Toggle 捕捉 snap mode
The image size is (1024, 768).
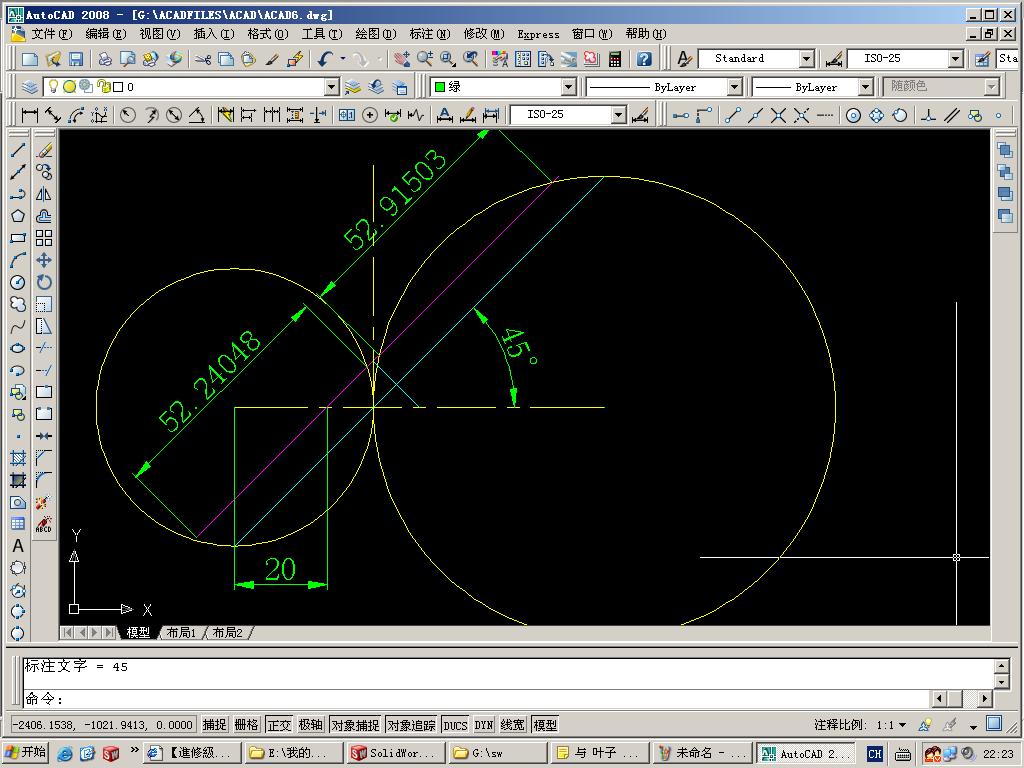click(x=214, y=725)
